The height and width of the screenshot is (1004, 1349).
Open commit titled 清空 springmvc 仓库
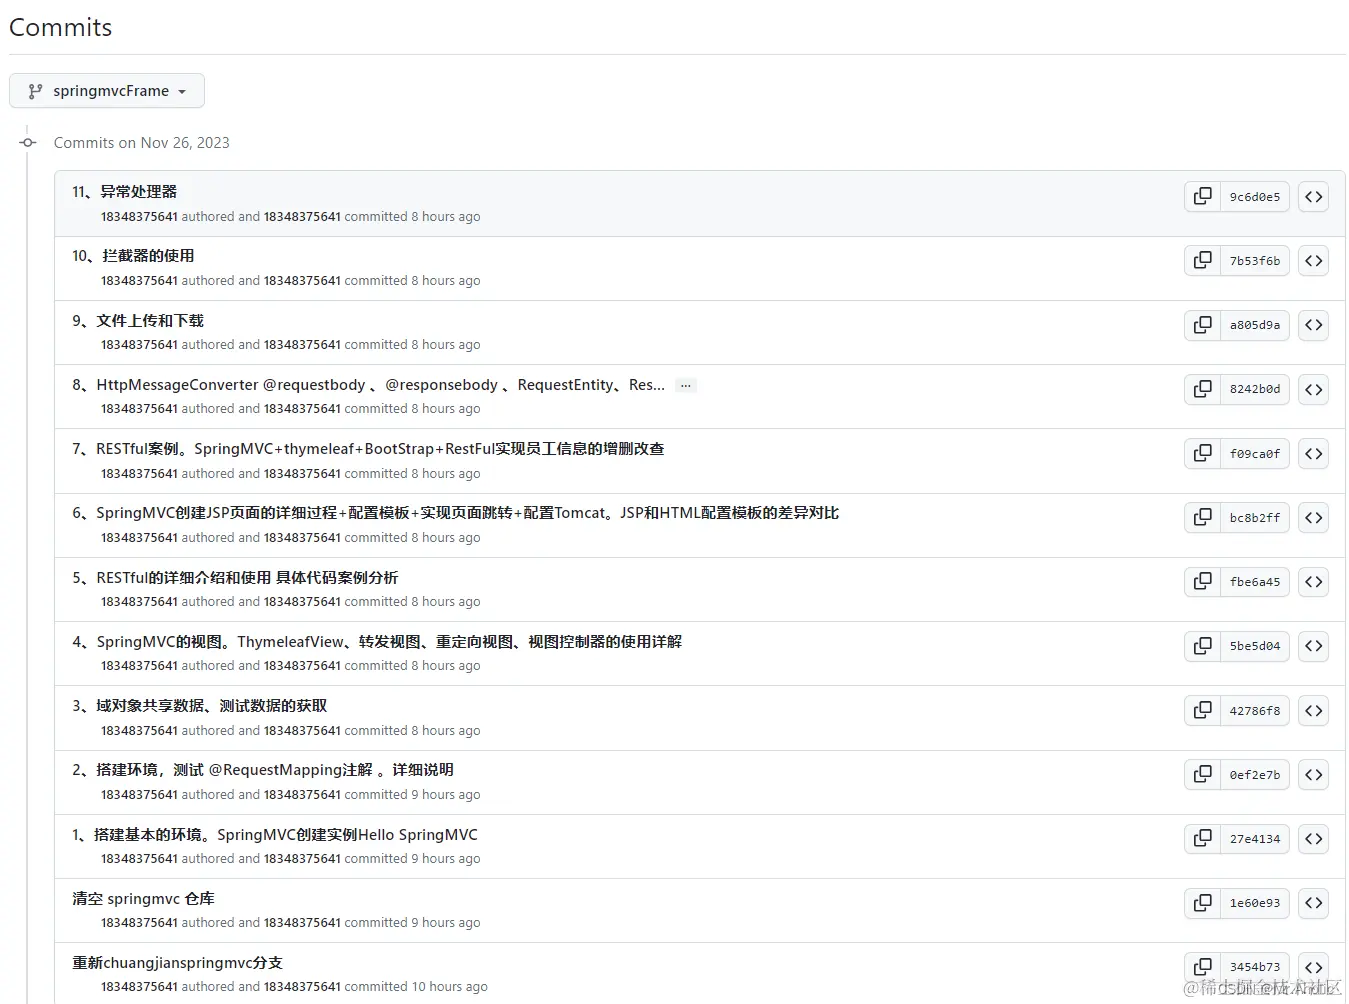(x=143, y=899)
